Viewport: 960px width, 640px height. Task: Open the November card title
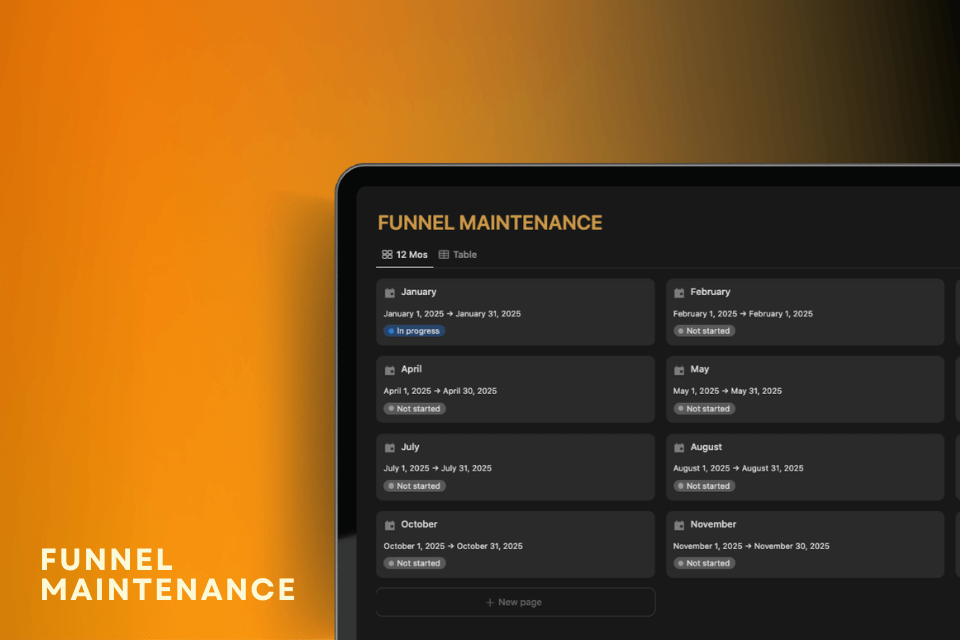(713, 524)
